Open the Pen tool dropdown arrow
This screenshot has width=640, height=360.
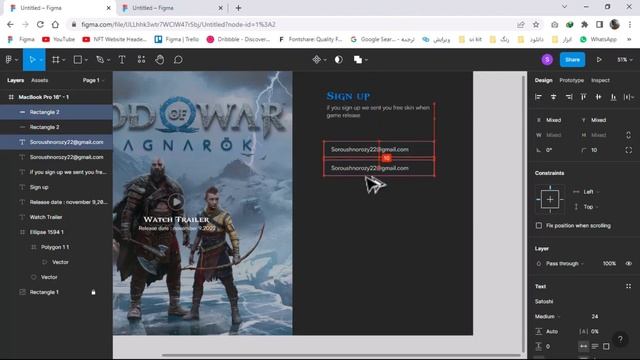[x=108, y=60]
